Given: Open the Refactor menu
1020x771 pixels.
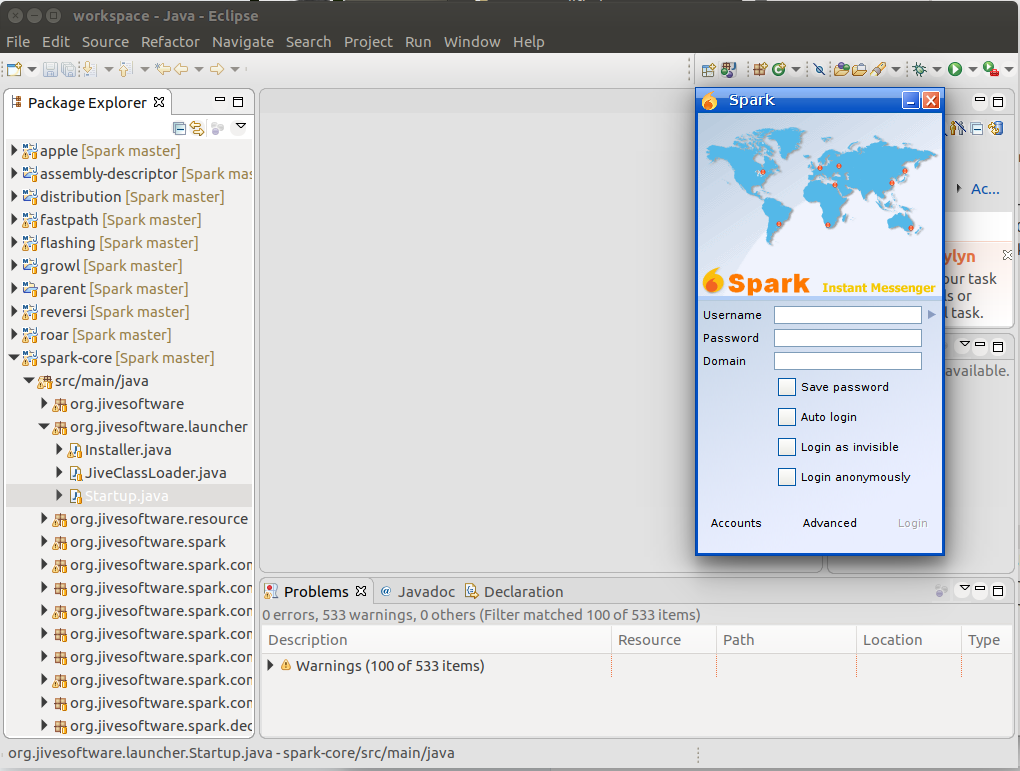Looking at the screenshot, I should 170,42.
